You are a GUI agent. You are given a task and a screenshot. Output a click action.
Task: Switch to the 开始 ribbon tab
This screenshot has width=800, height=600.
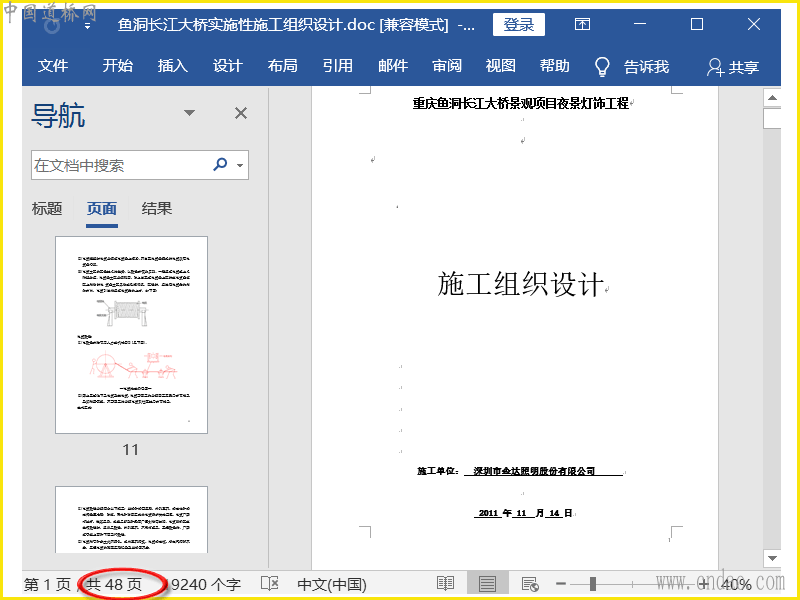(x=117, y=66)
